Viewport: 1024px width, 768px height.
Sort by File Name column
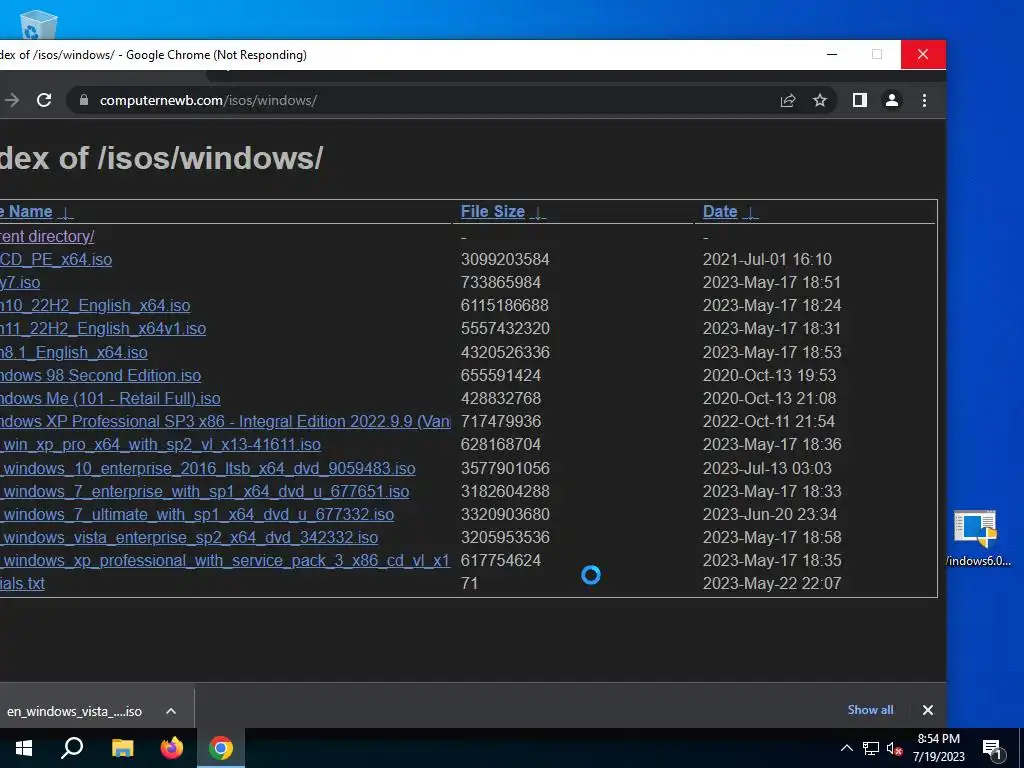26,212
